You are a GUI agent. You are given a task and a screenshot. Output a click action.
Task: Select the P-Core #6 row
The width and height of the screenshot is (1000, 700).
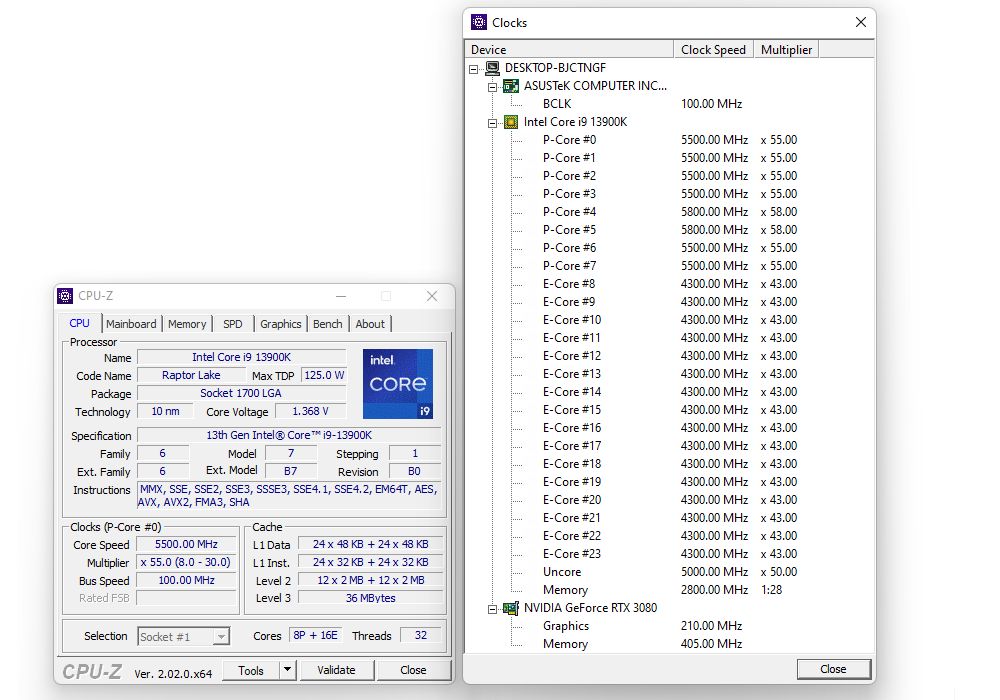tap(670, 248)
